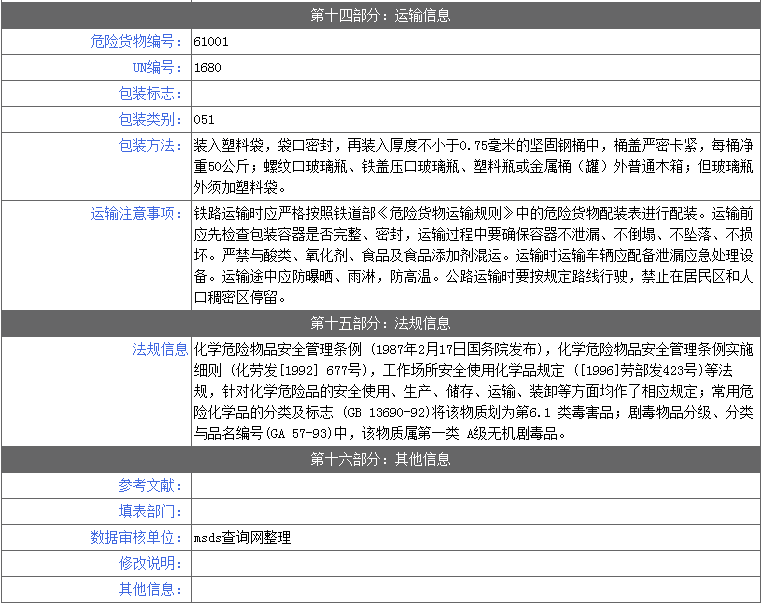Click the 参考文献 label
The width and height of the screenshot is (761, 604).
(x=150, y=485)
